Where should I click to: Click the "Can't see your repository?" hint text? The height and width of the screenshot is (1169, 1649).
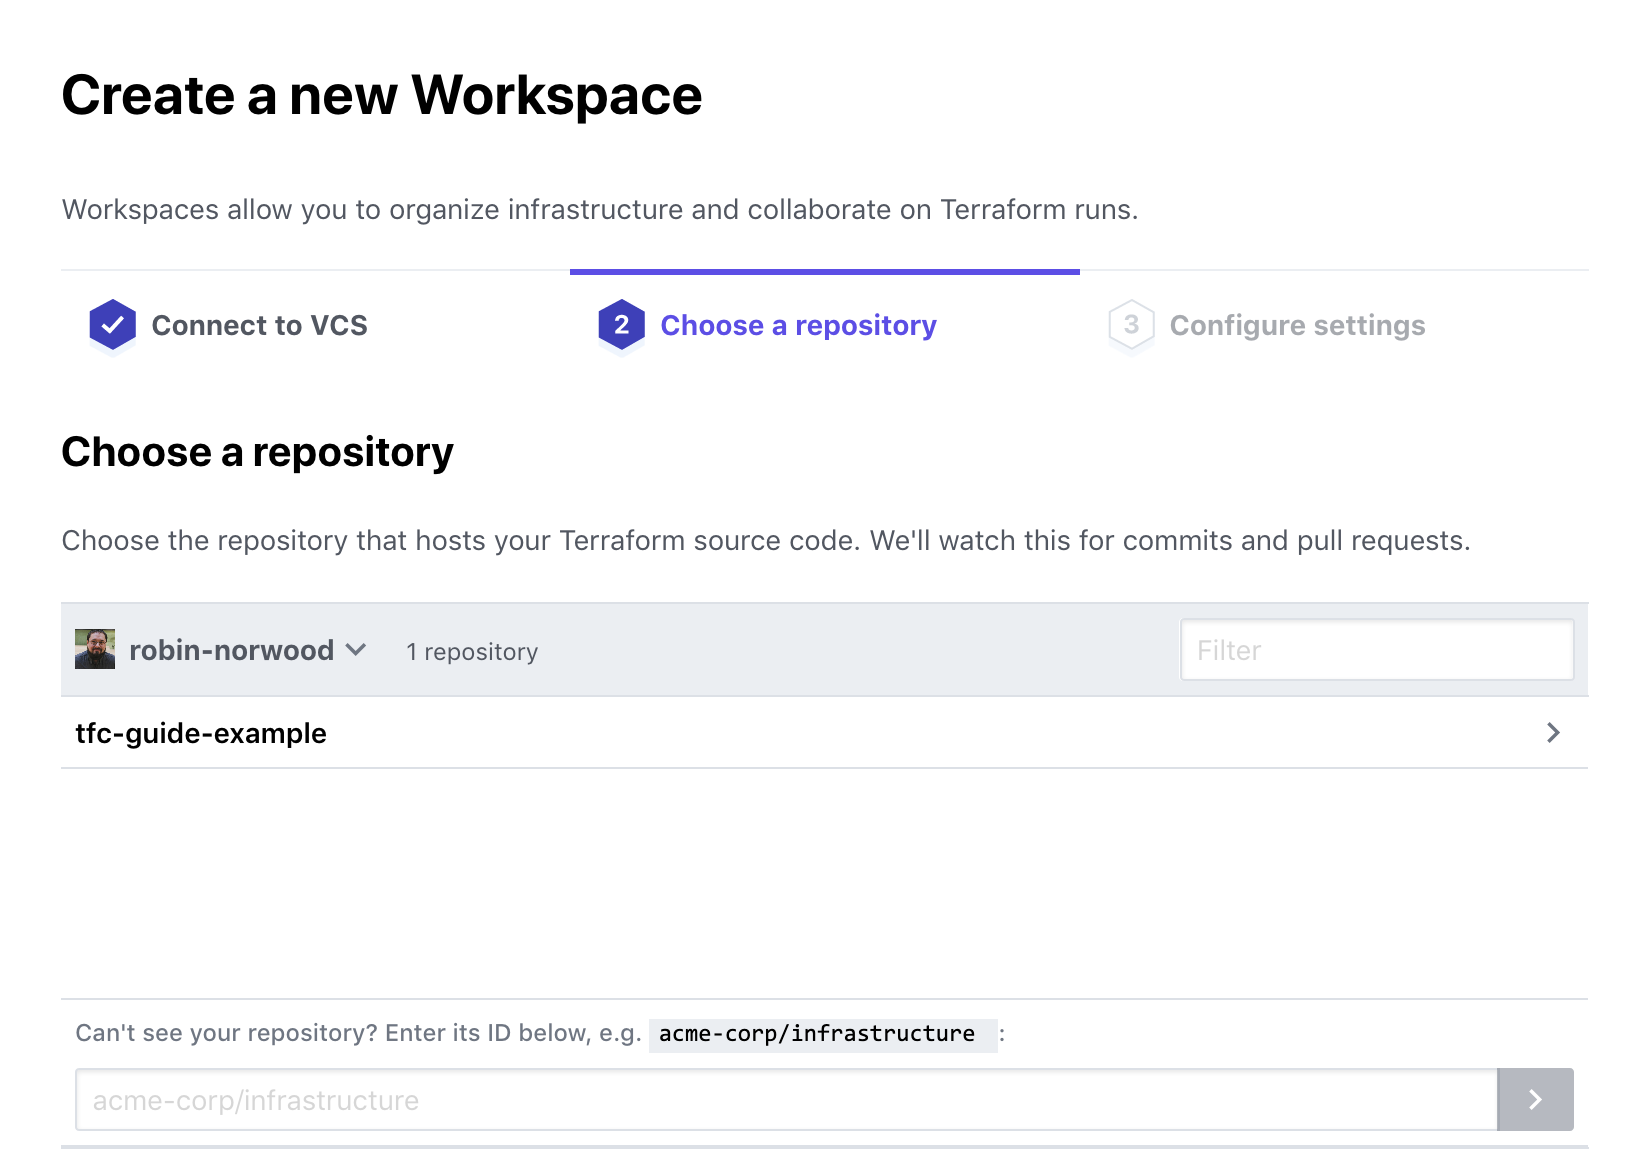pos(357,1033)
